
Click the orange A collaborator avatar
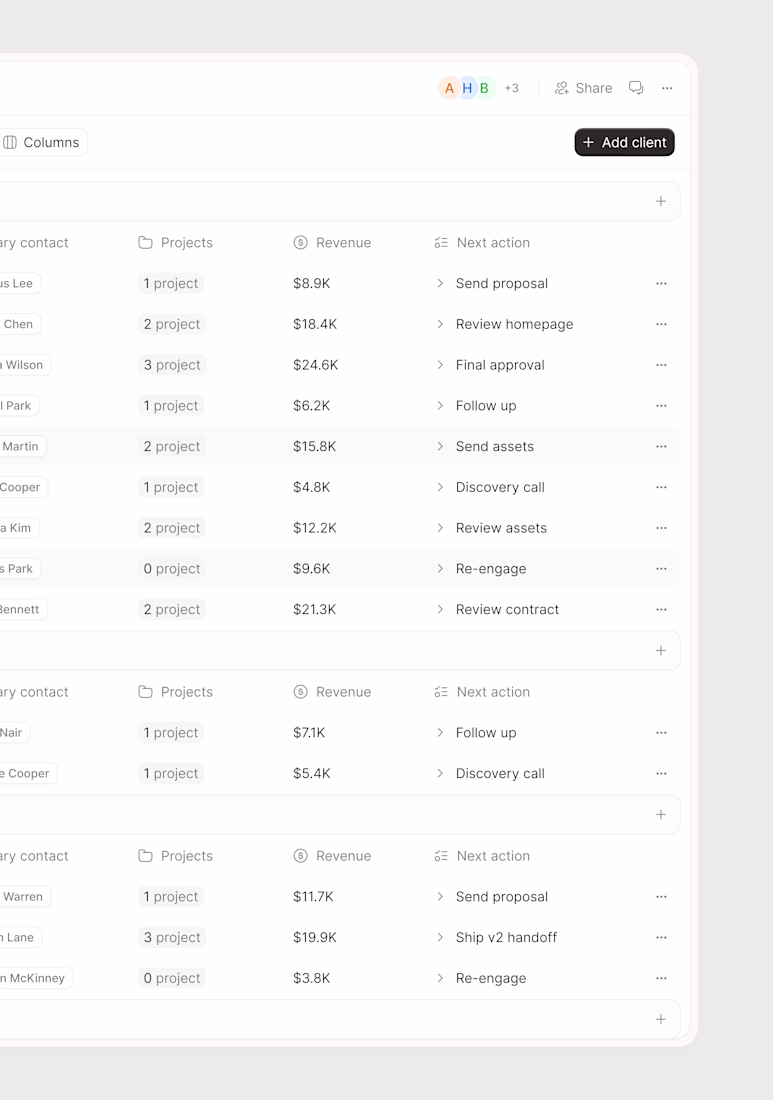click(x=449, y=88)
